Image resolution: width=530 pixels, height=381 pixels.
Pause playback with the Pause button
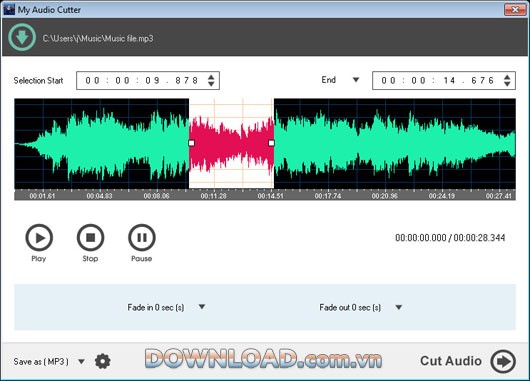[142, 238]
